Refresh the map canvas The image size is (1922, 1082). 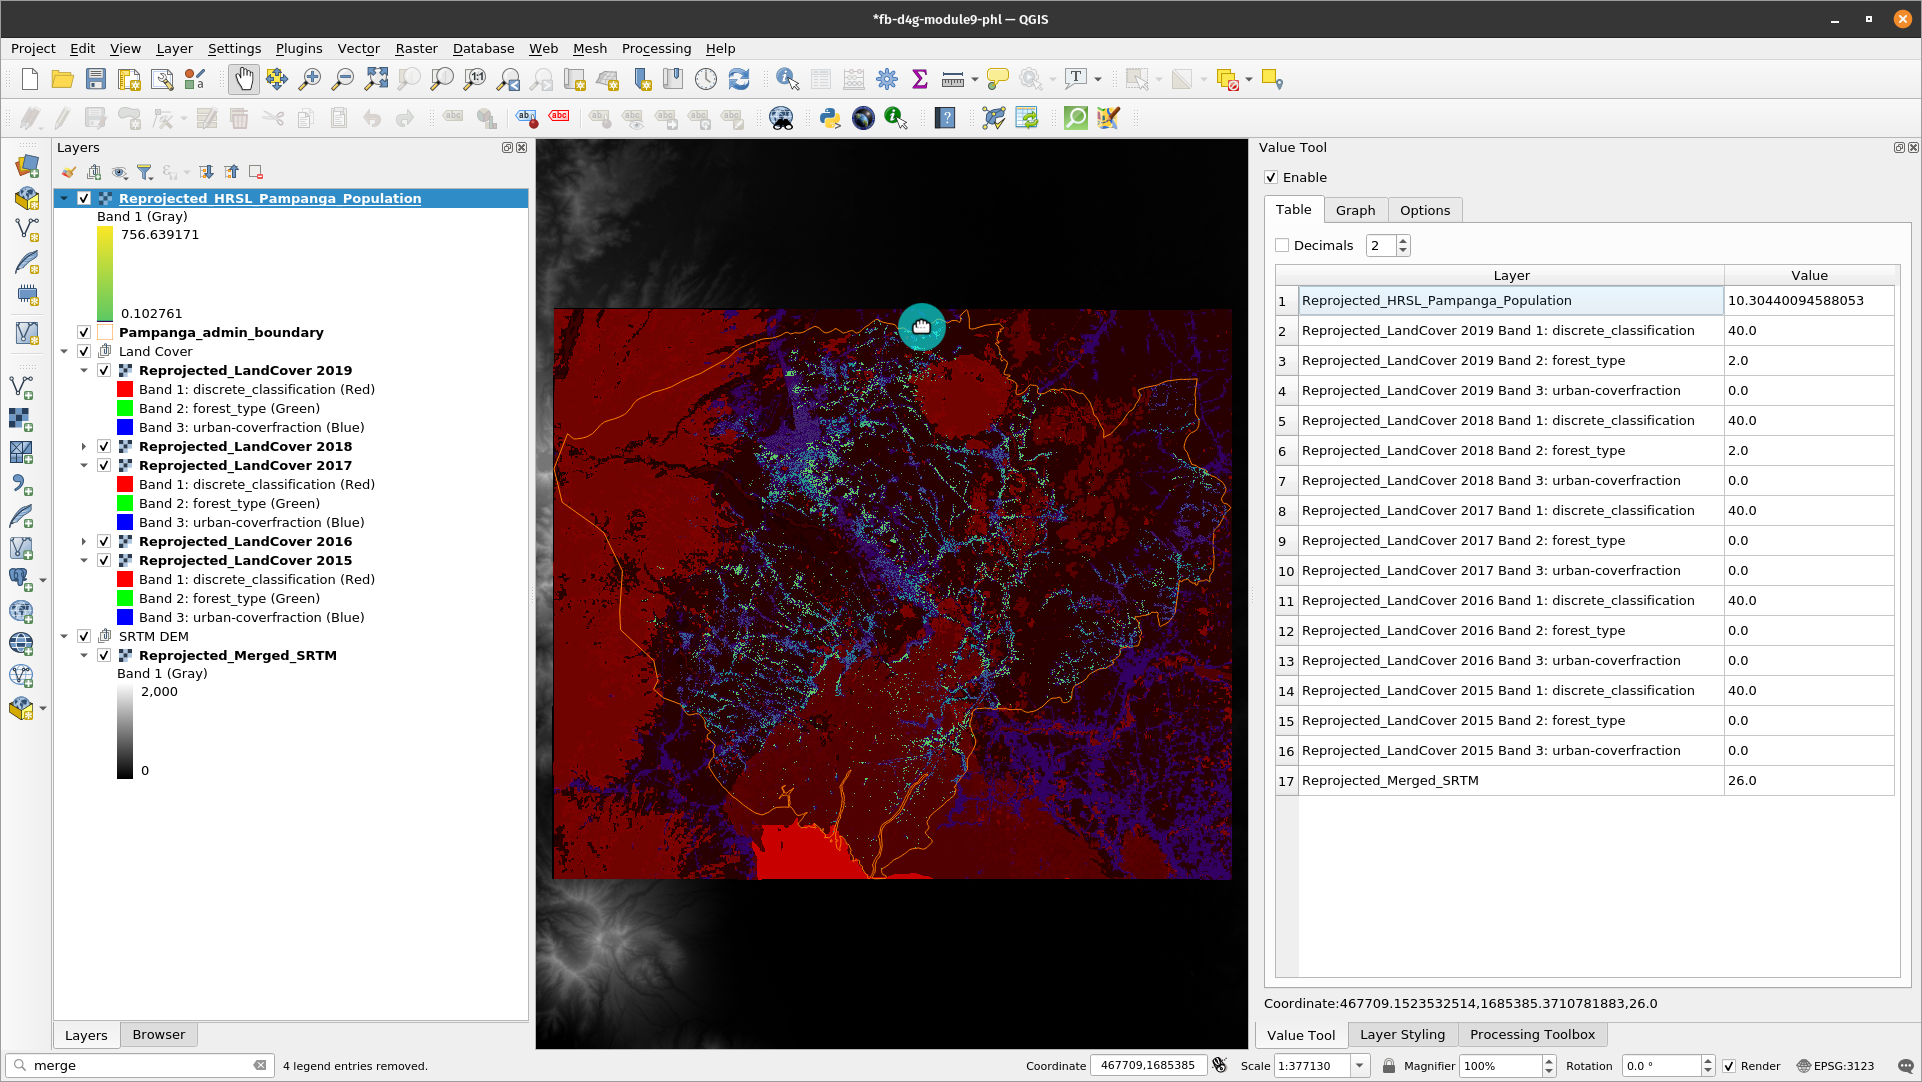point(739,79)
